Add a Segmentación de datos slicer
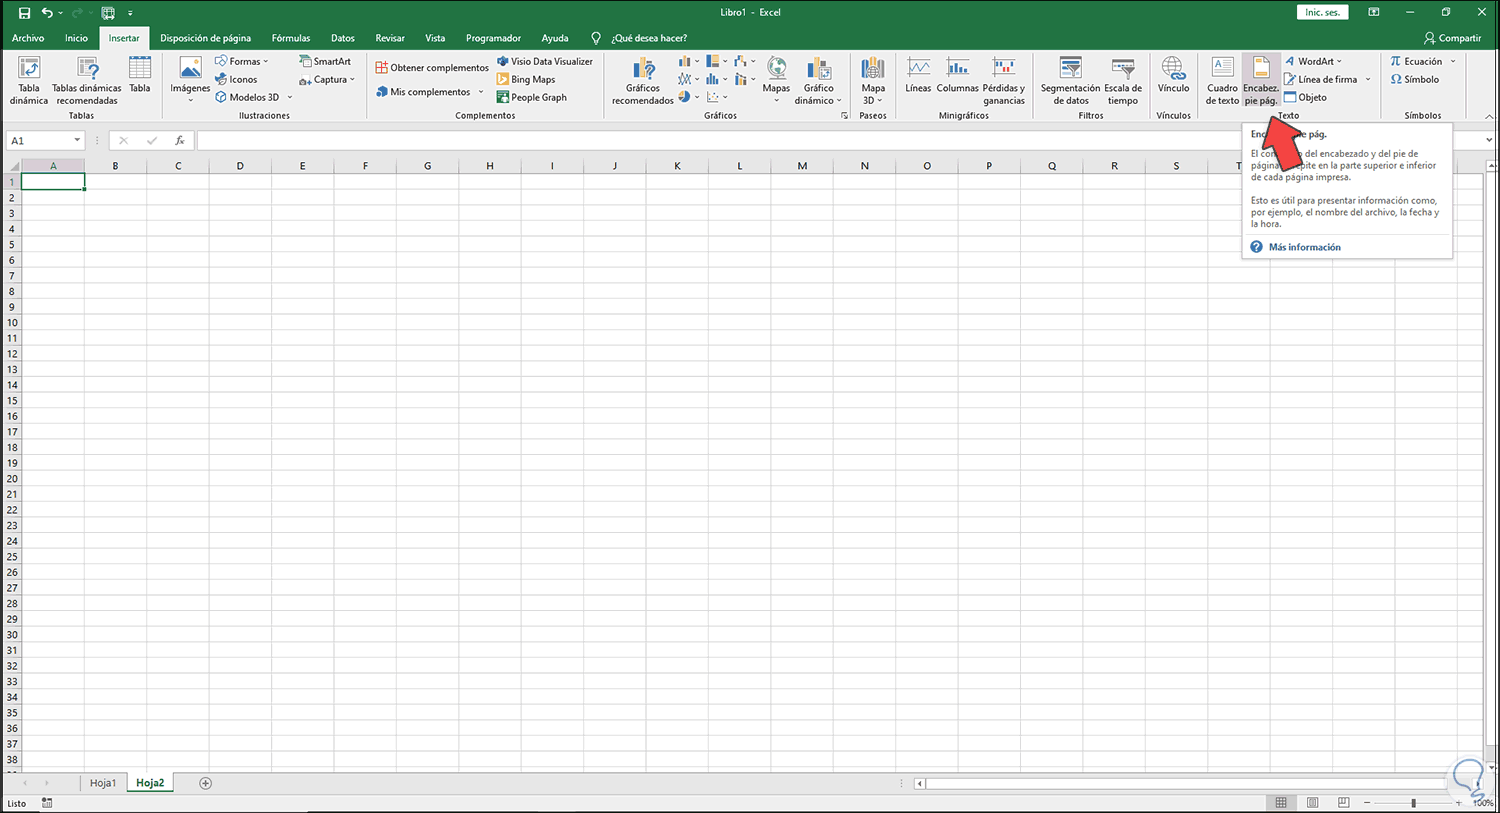Screen dimensions: 1500x813 (1070, 81)
